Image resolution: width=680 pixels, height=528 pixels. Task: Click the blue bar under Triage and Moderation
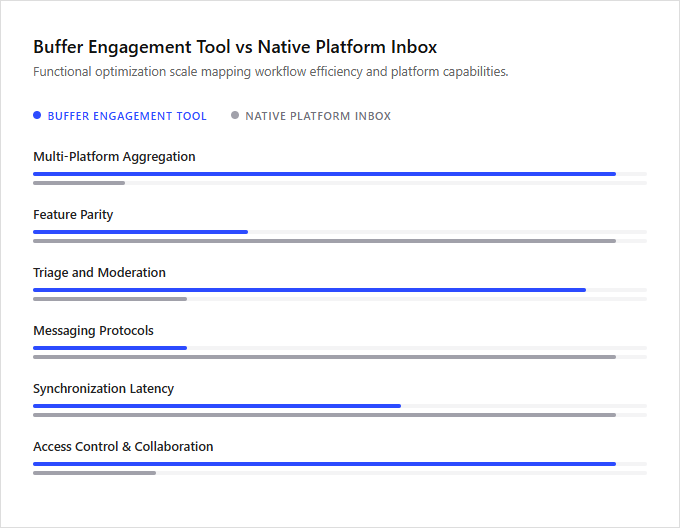tap(309, 290)
